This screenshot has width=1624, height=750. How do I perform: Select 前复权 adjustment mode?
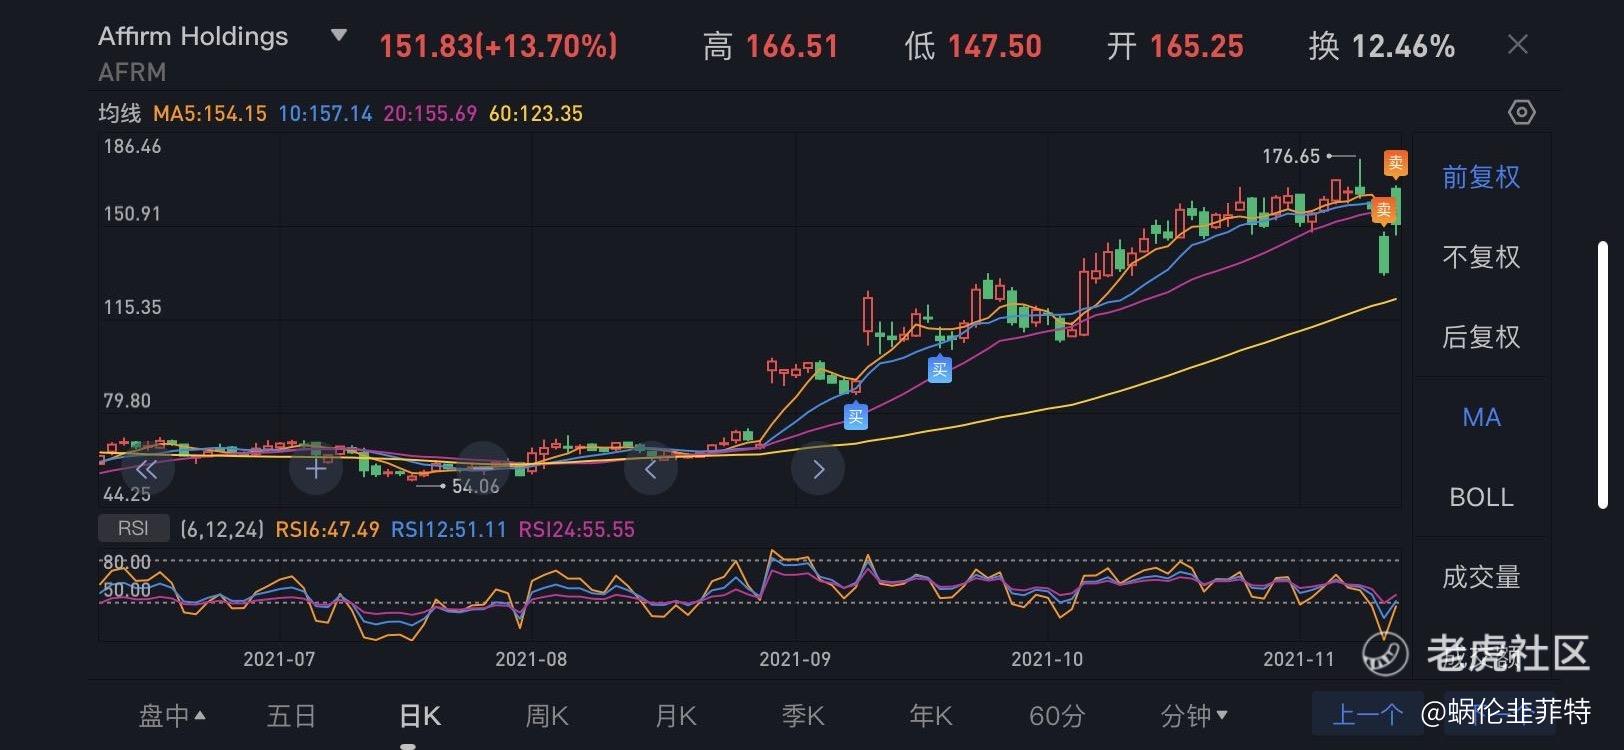point(1481,177)
